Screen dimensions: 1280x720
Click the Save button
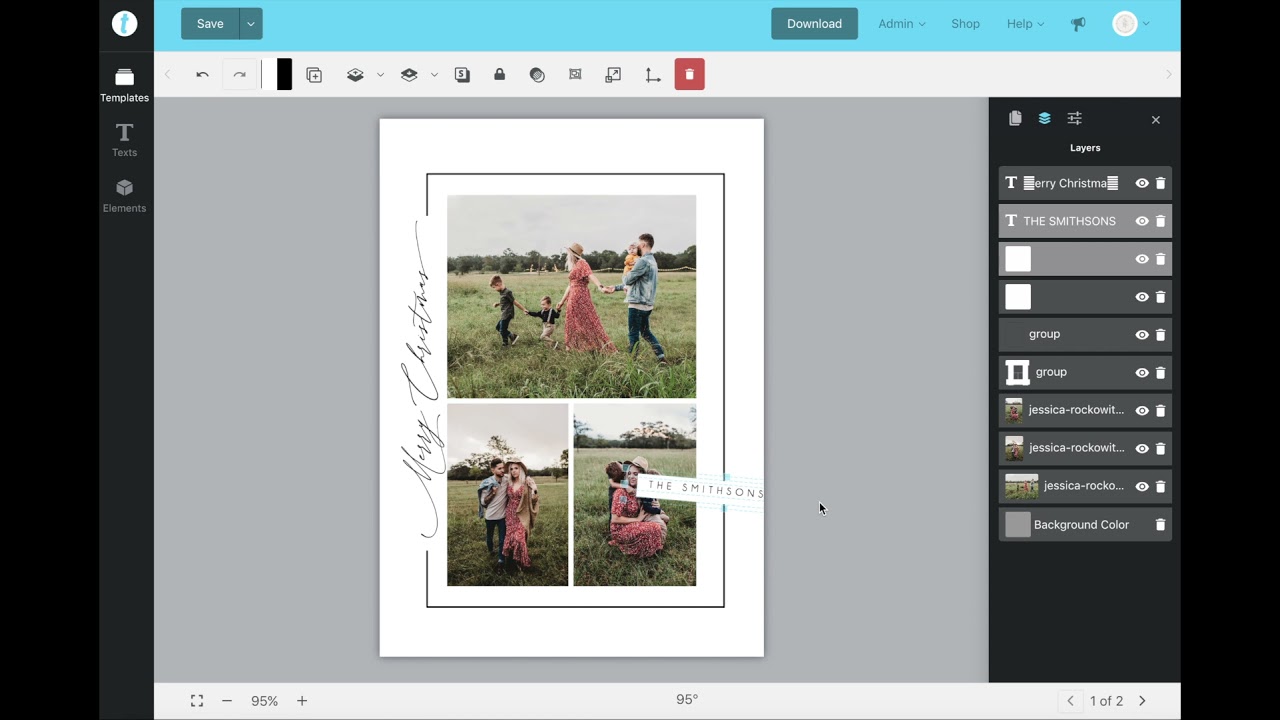click(210, 24)
